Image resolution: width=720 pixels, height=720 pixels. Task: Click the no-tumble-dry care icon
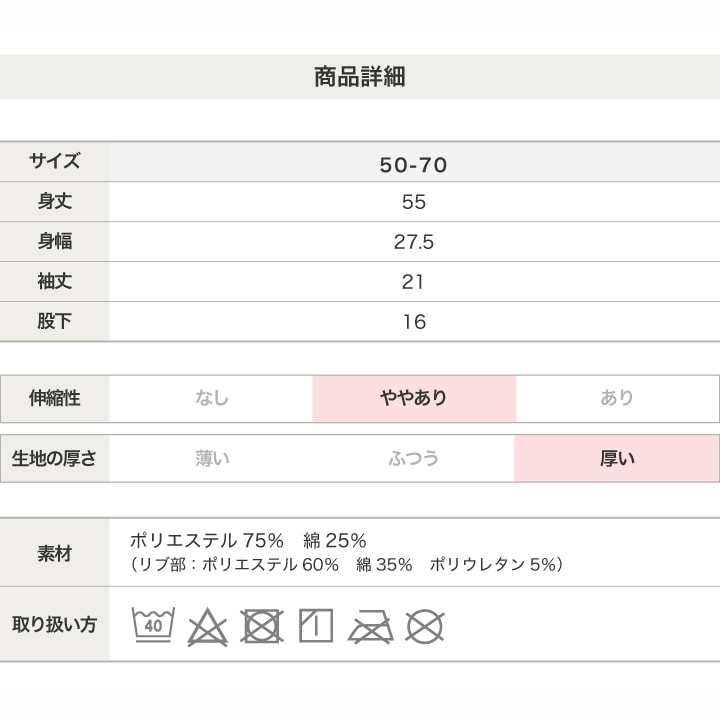[262, 626]
